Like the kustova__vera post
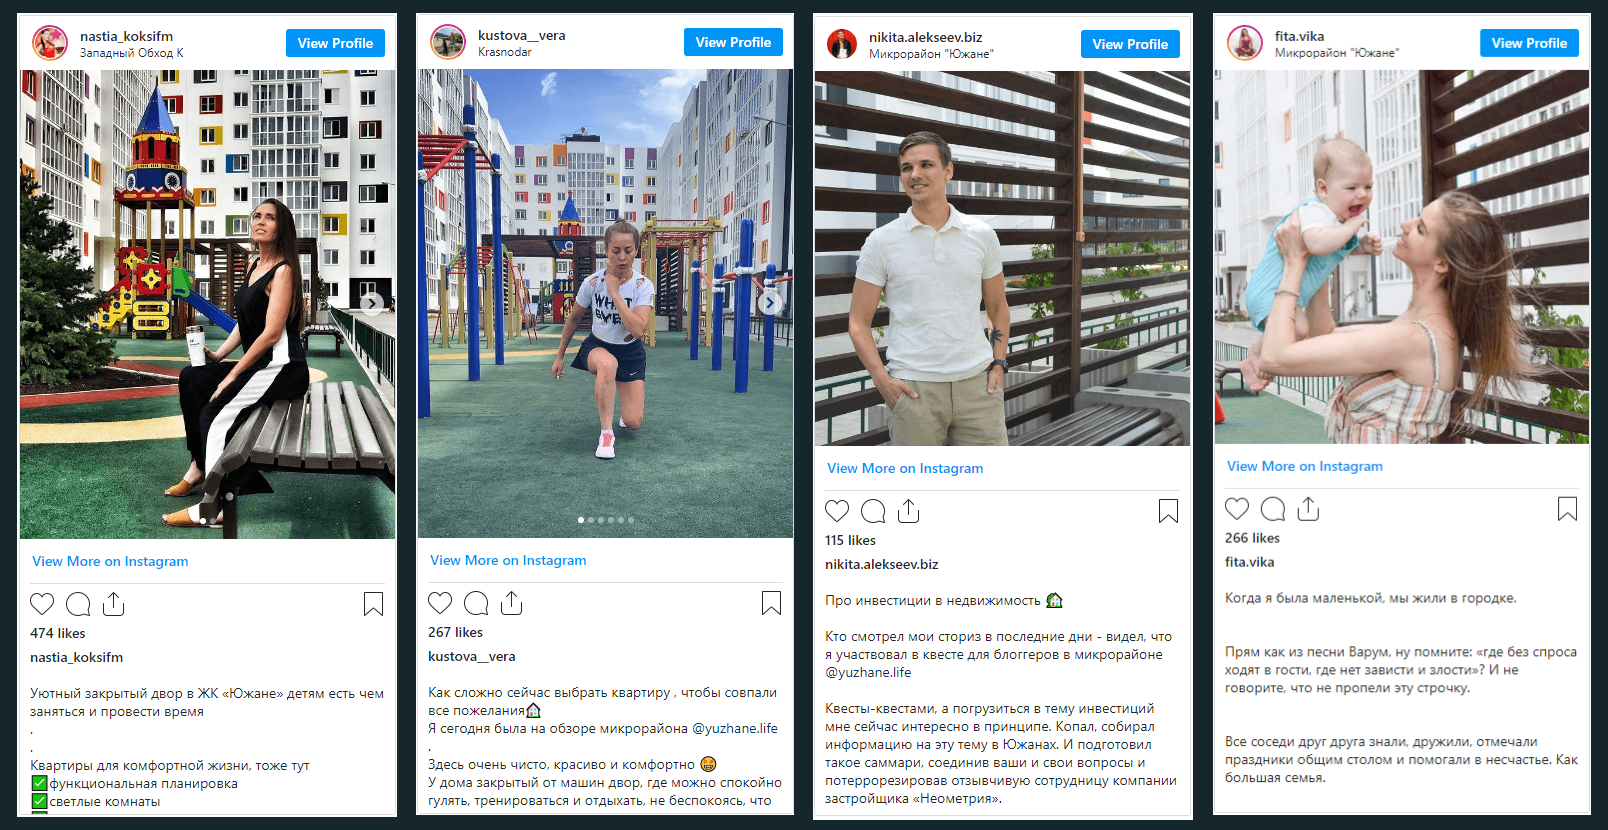The width and height of the screenshot is (1608, 830). tap(440, 603)
